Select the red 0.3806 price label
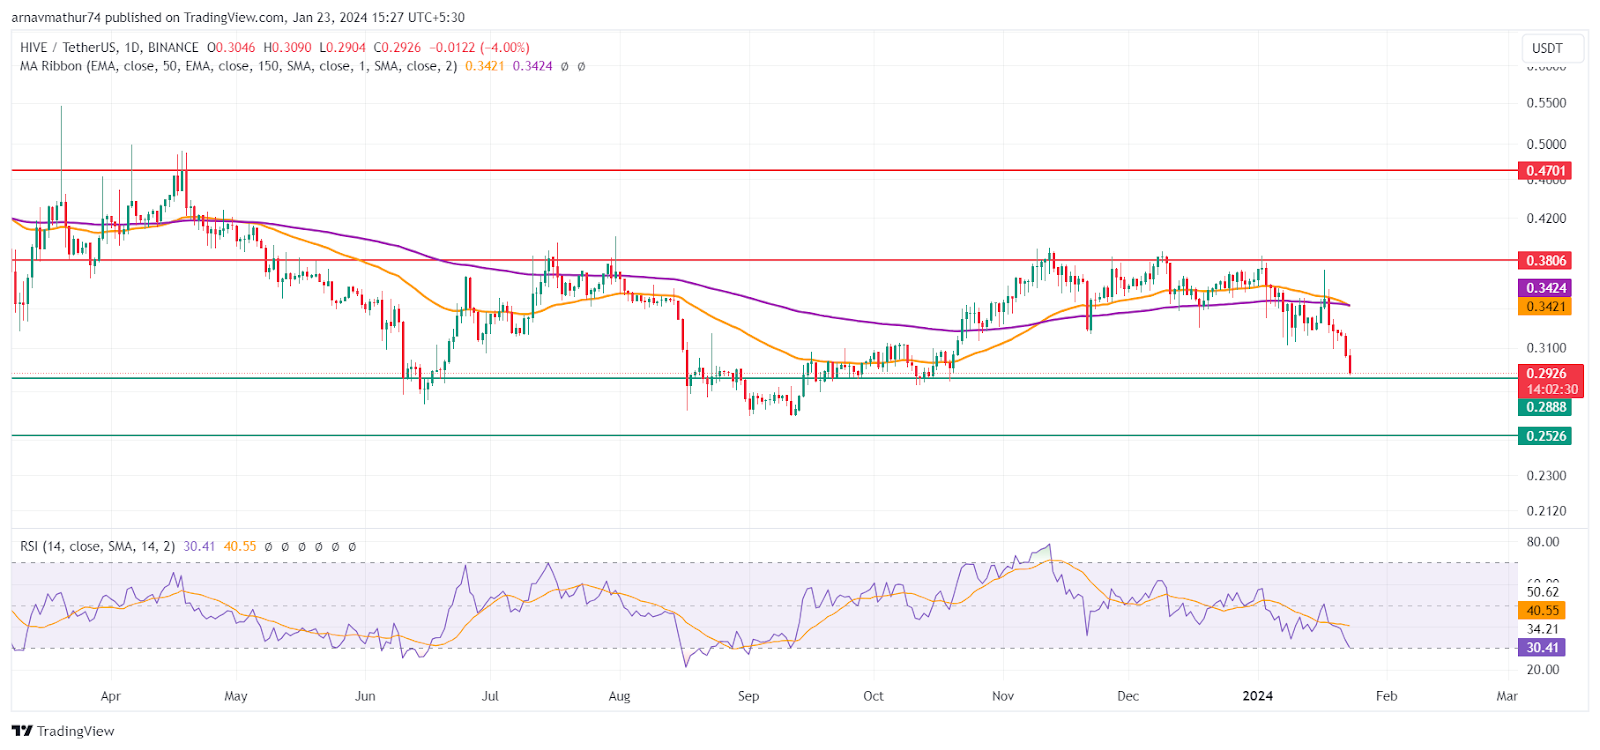This screenshot has height=750, width=1600. (x=1545, y=260)
